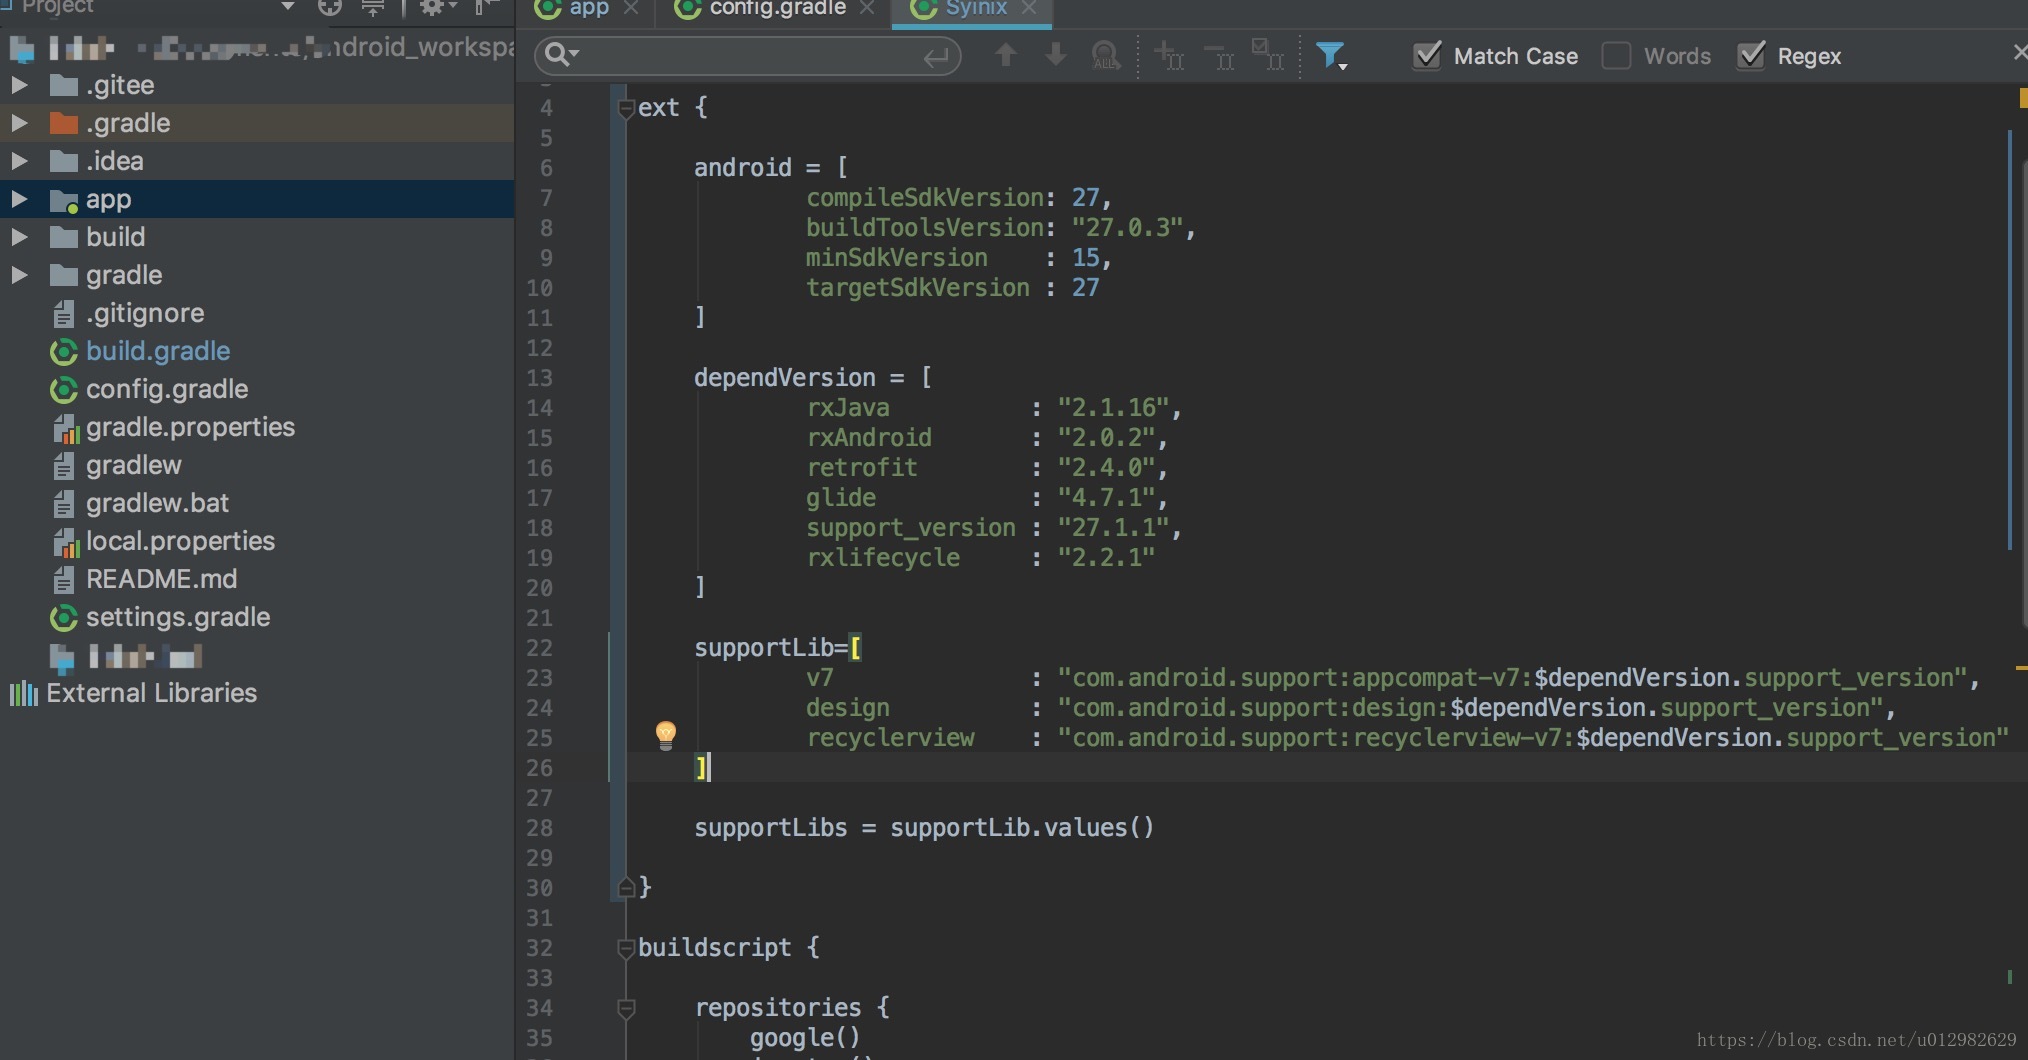Click 'supportLibs' on line 28

(771, 828)
